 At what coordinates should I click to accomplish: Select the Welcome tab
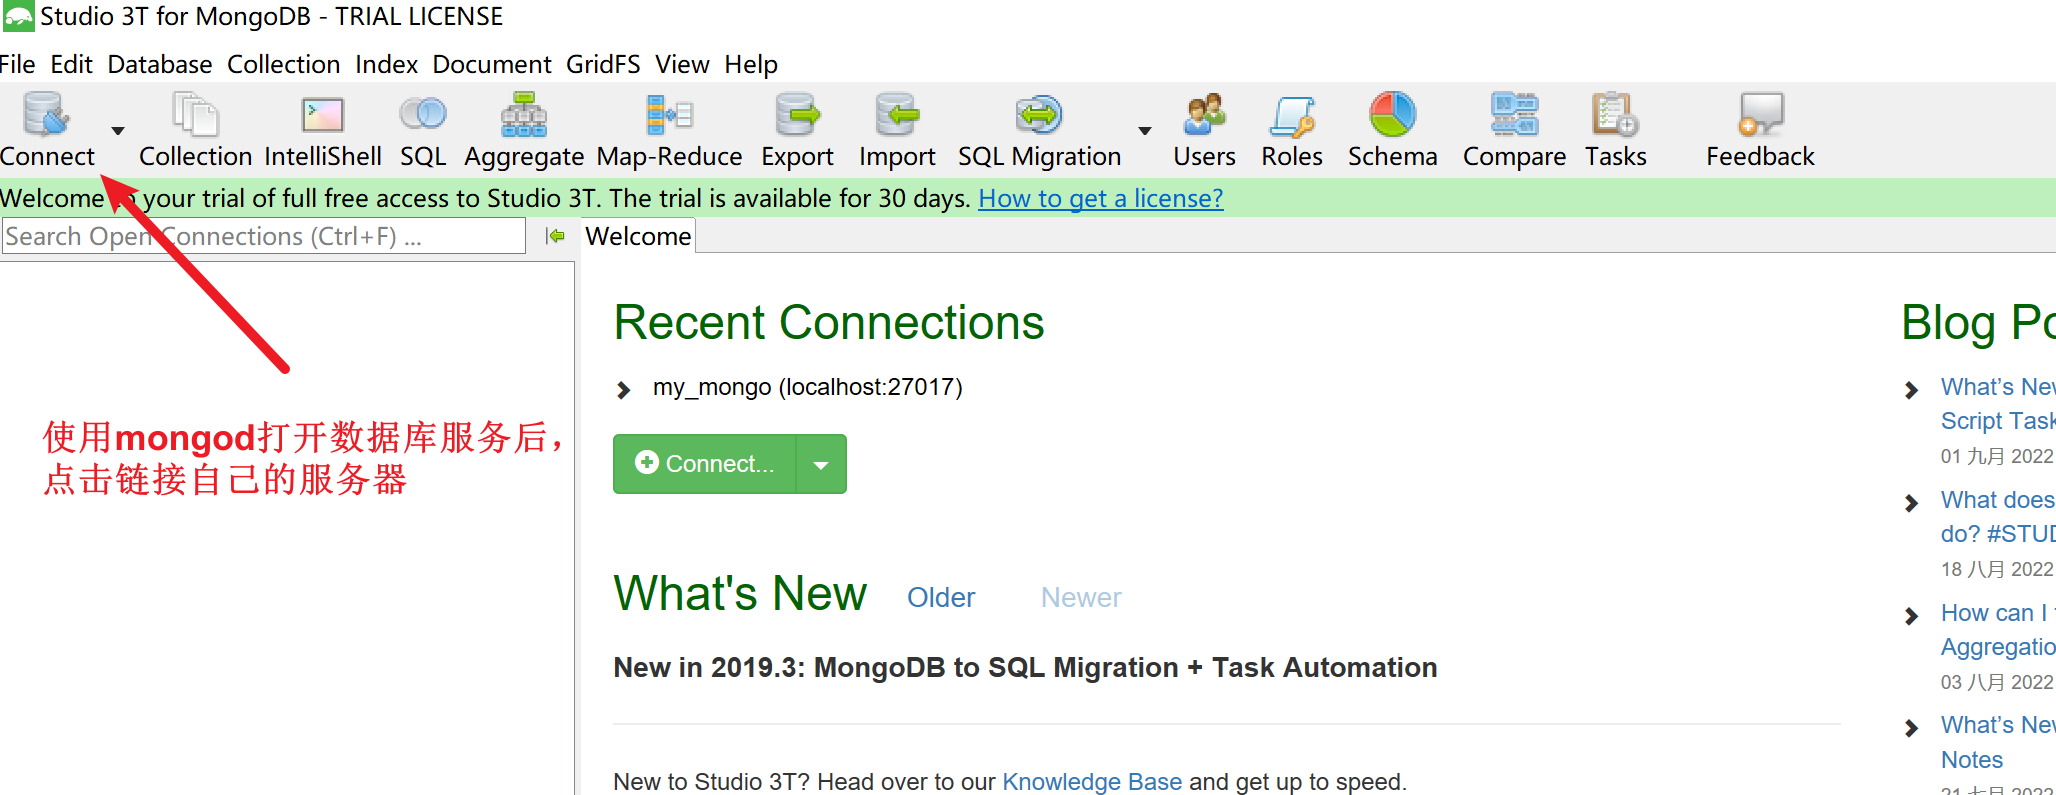pos(638,236)
